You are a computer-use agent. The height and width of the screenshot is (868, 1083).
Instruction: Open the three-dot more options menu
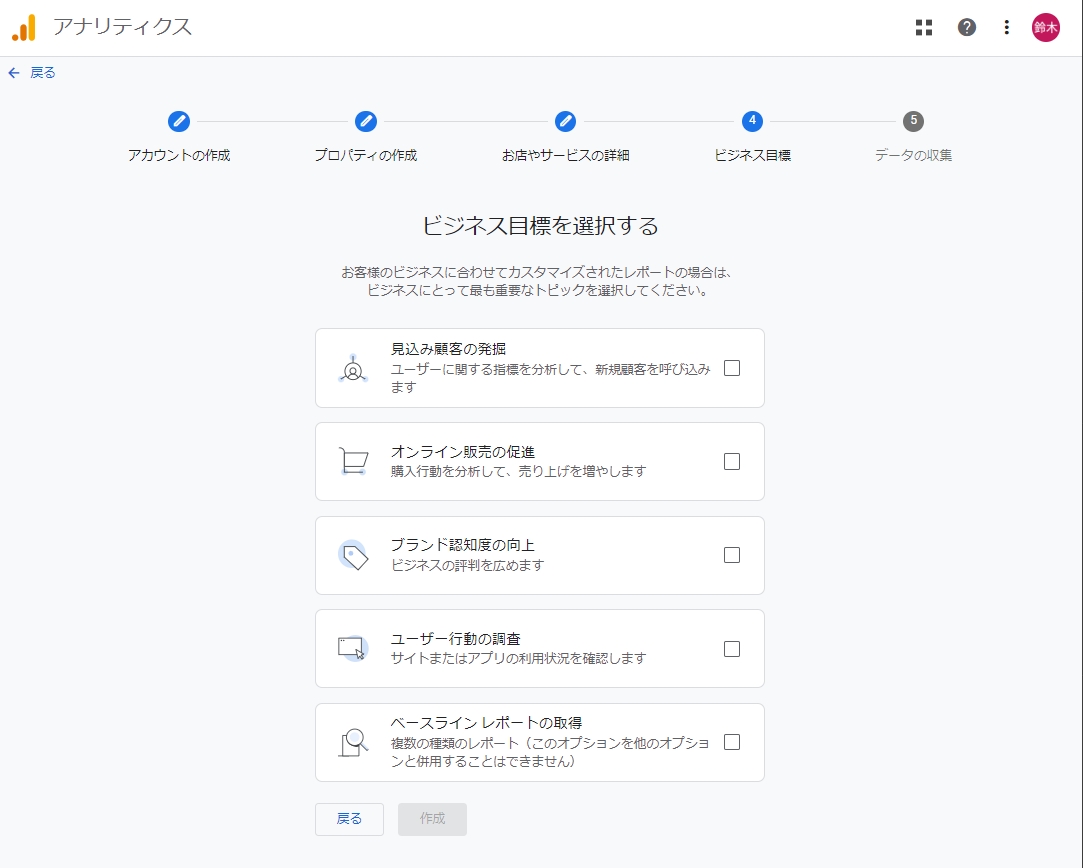[1006, 28]
